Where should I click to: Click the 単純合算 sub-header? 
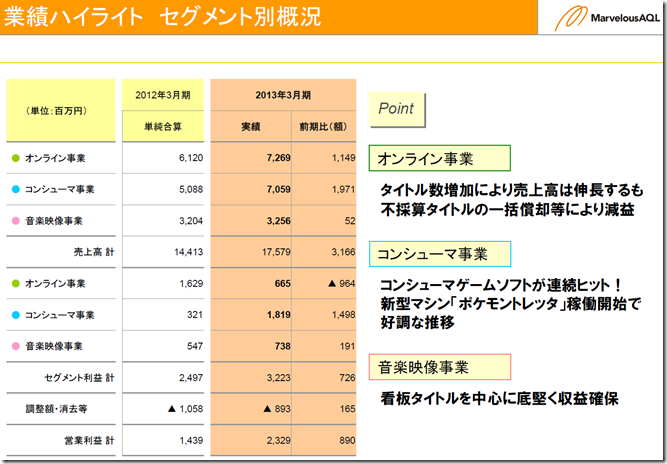click(163, 126)
